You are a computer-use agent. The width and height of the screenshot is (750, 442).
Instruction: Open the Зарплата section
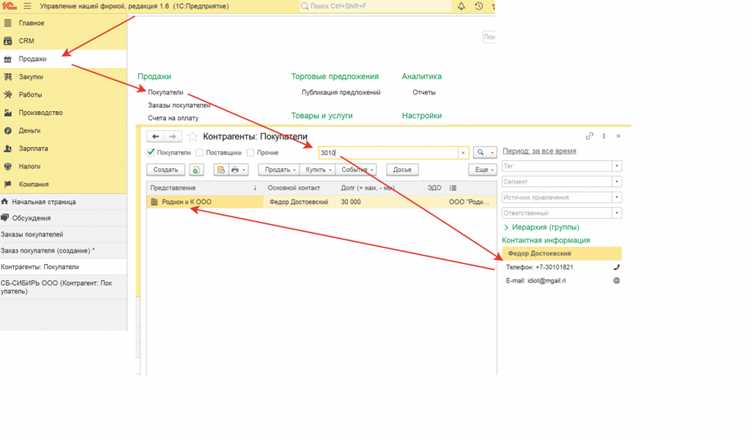[x=63, y=148]
